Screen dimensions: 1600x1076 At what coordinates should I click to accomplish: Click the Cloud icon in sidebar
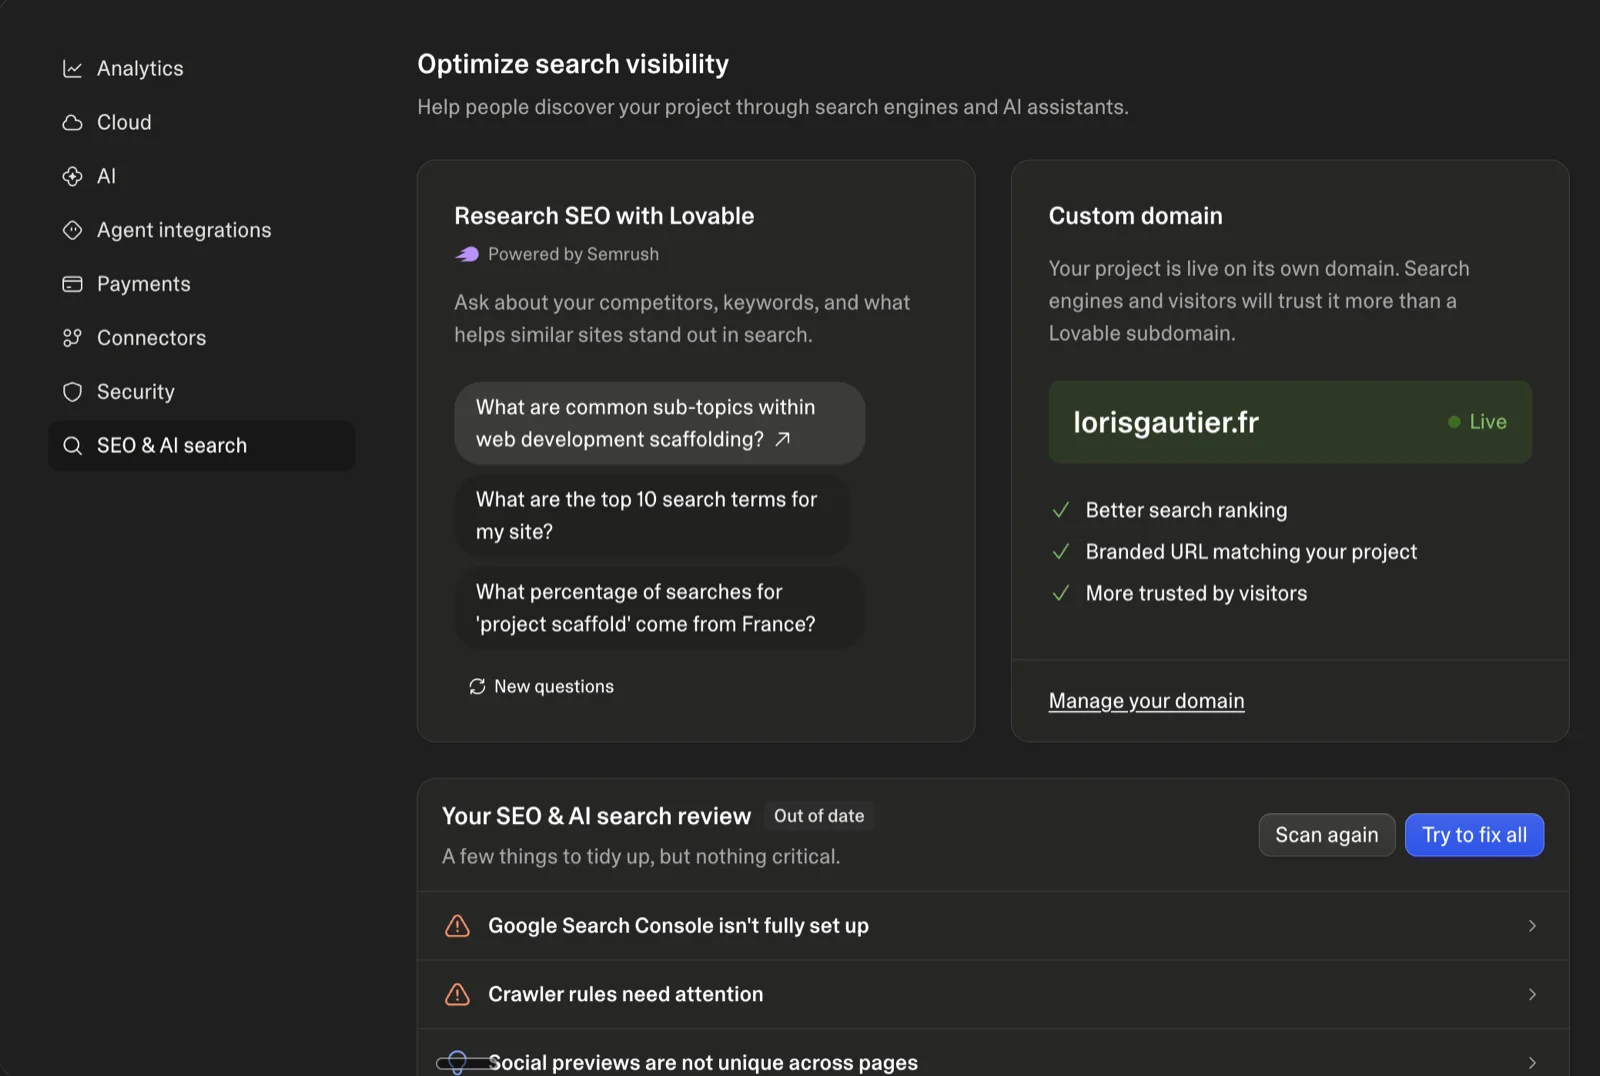72,123
